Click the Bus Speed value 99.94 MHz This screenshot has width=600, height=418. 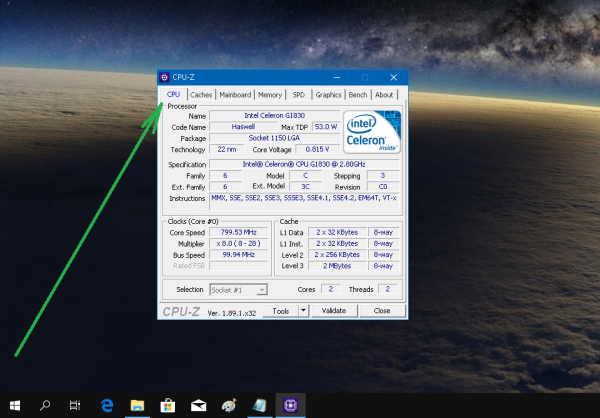point(239,255)
